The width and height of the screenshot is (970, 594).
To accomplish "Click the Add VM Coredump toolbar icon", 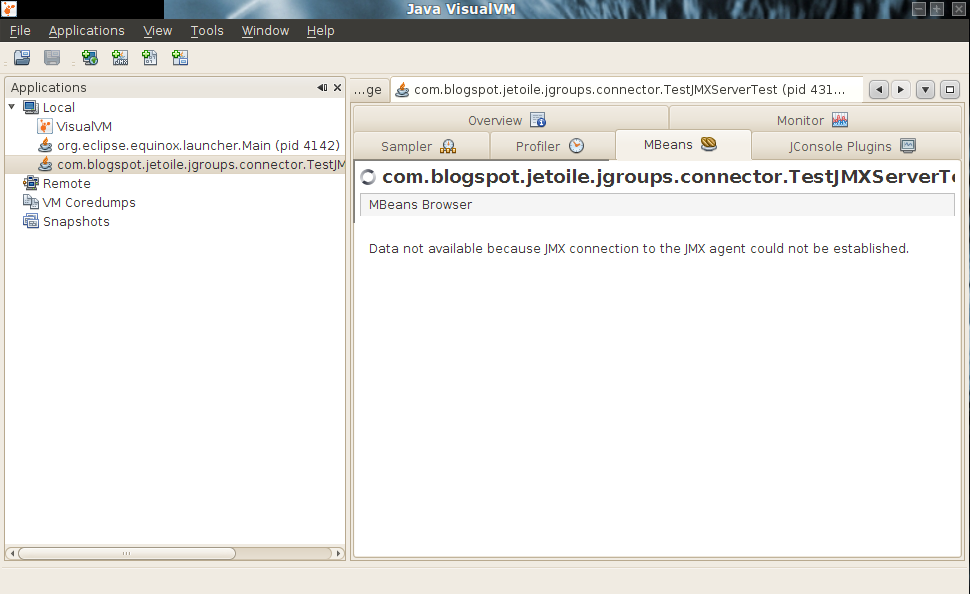I will pyautogui.click(x=150, y=58).
